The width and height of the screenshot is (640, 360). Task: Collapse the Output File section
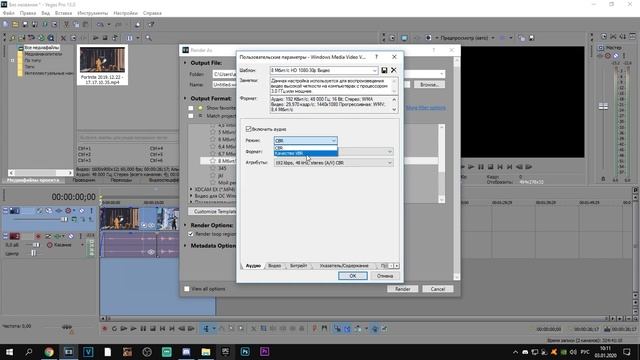[185, 63]
